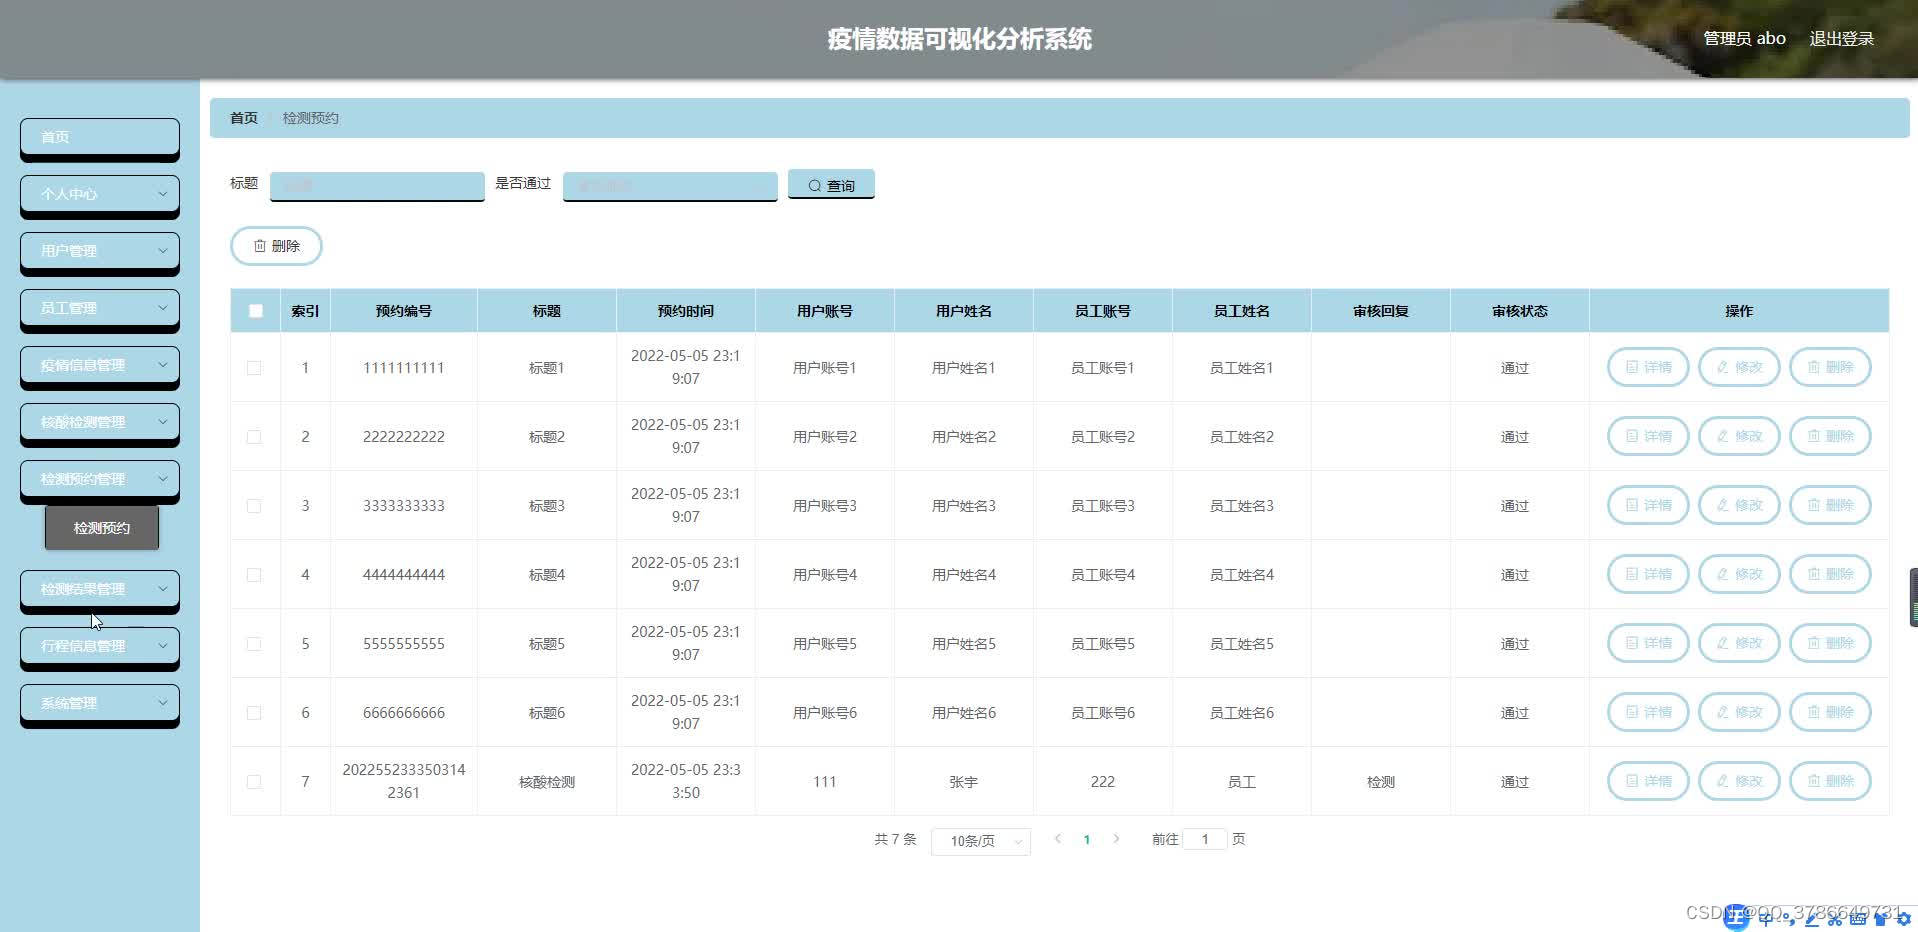Go to next page arrow
The height and width of the screenshot is (932, 1918).
coord(1116,839)
